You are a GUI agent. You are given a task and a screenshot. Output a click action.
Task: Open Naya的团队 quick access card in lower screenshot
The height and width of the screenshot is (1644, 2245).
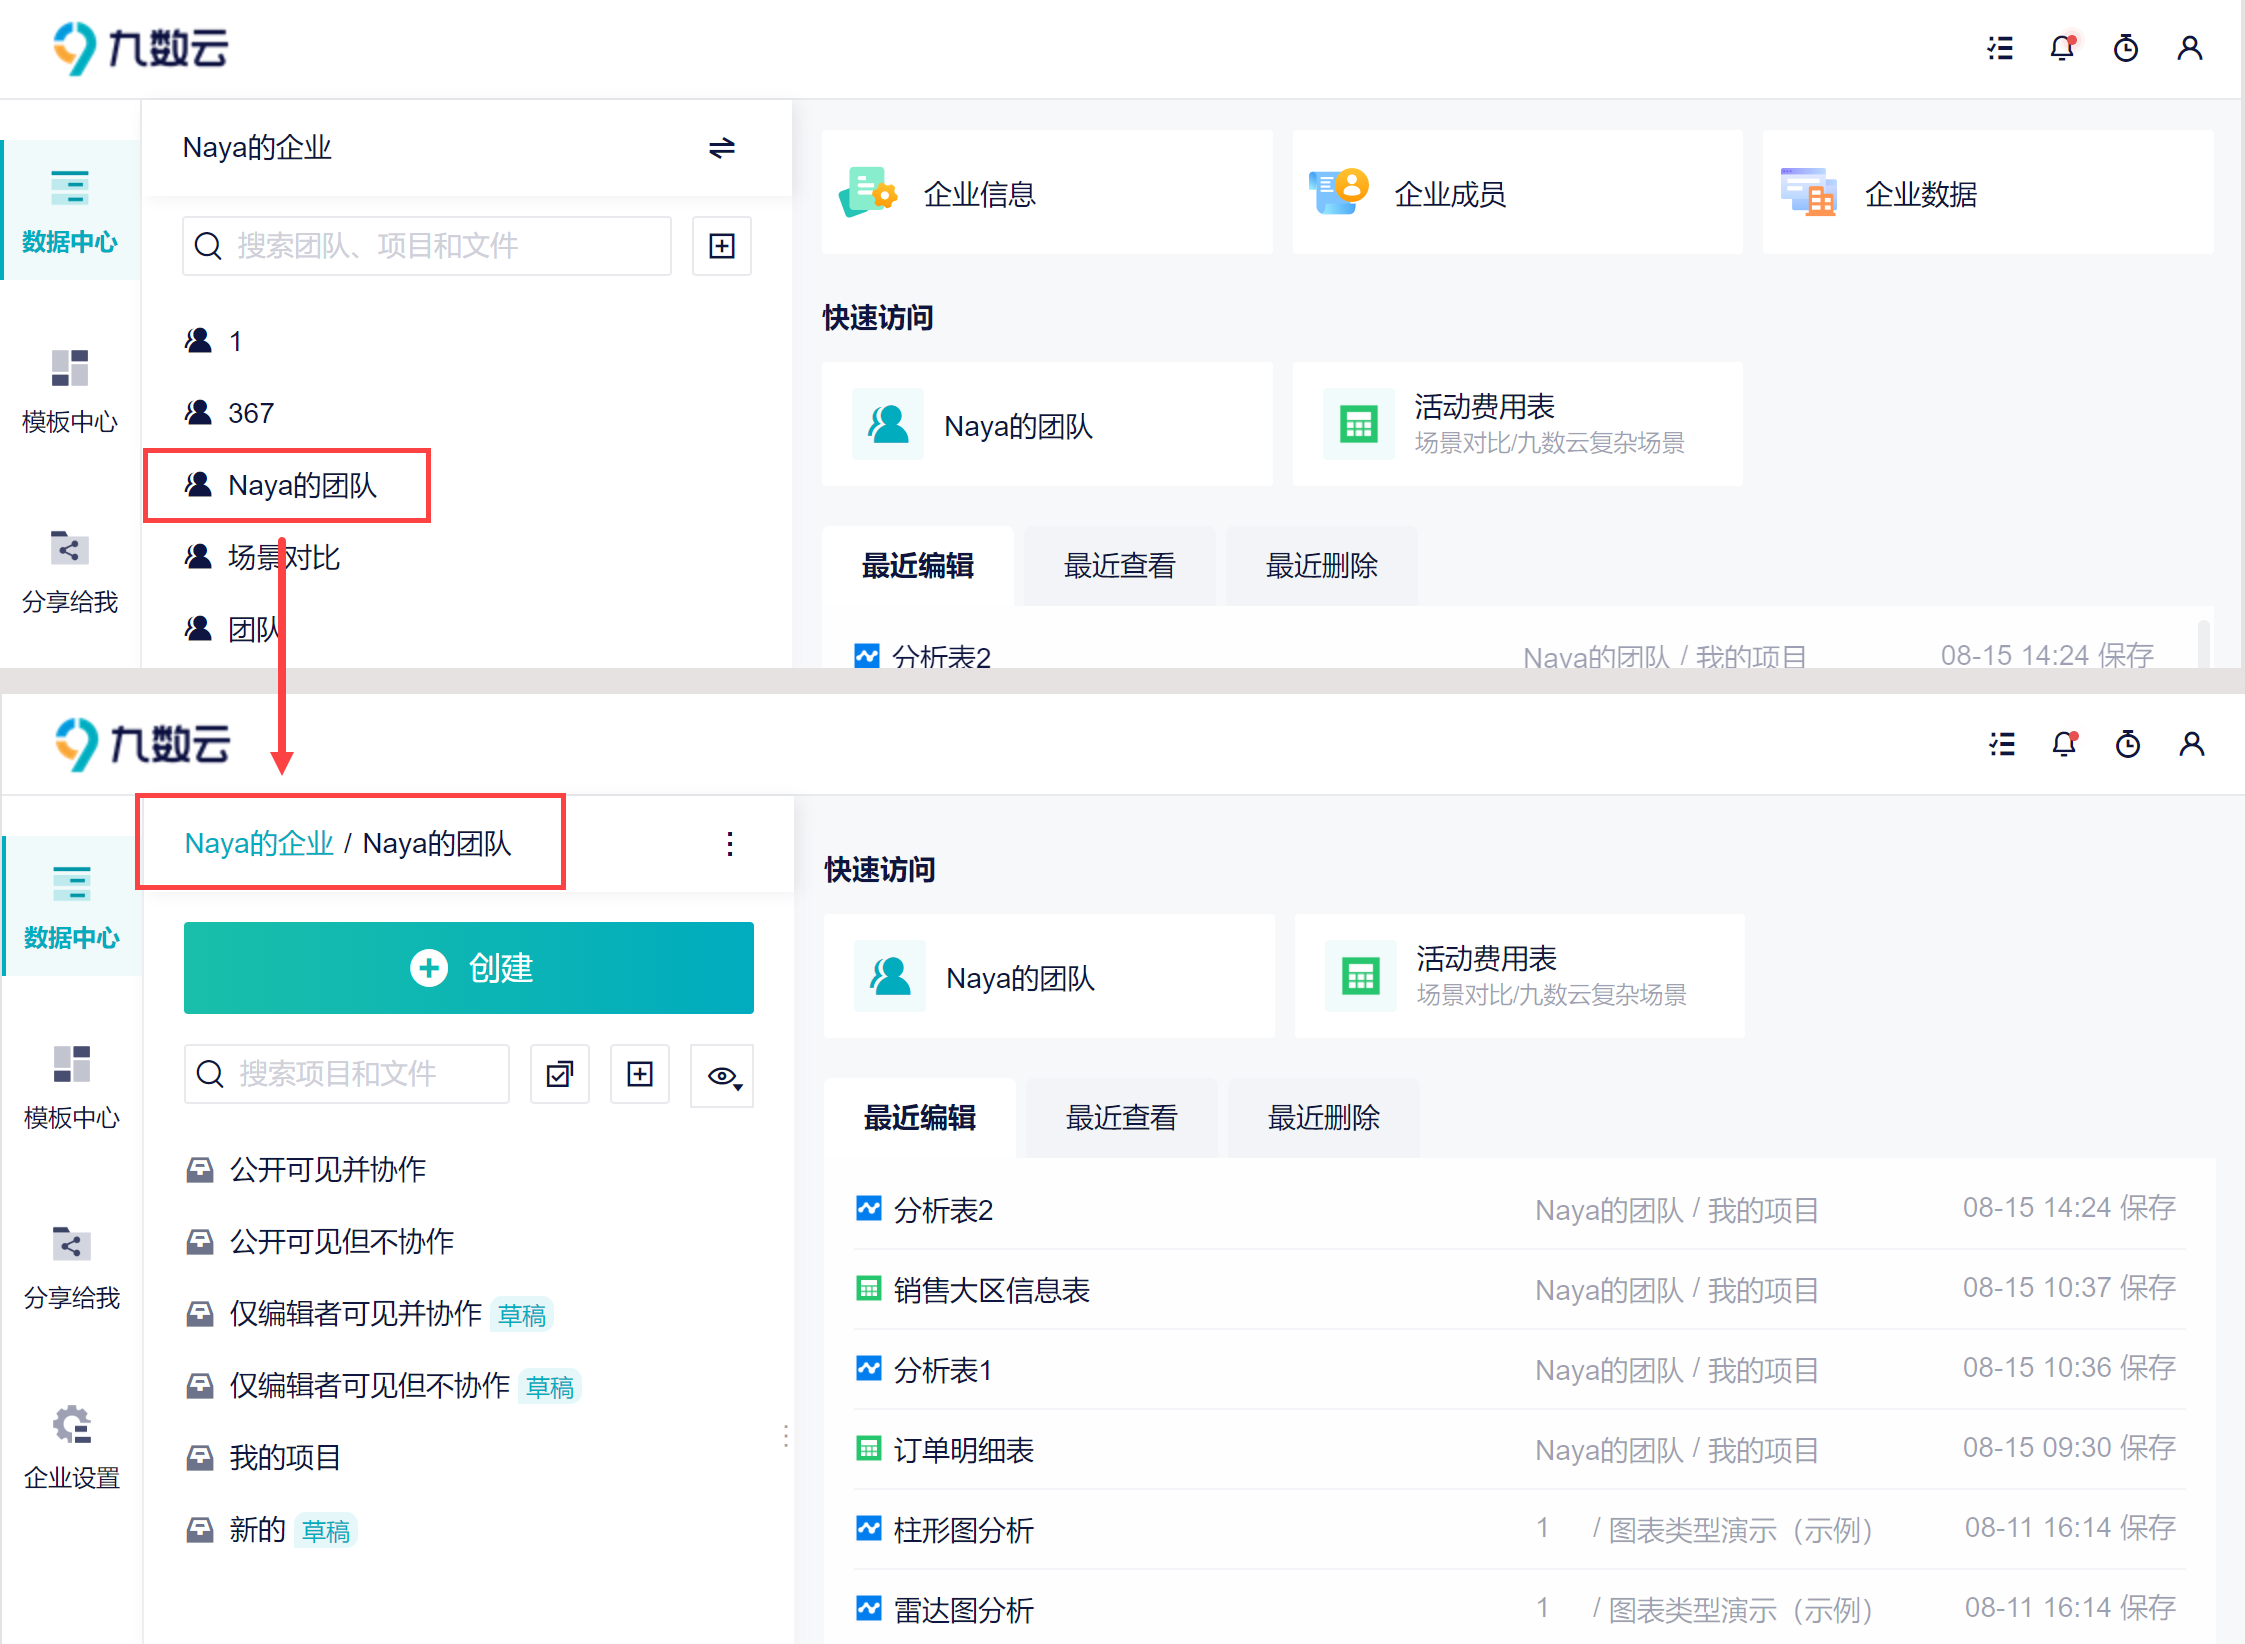pos(1049,976)
